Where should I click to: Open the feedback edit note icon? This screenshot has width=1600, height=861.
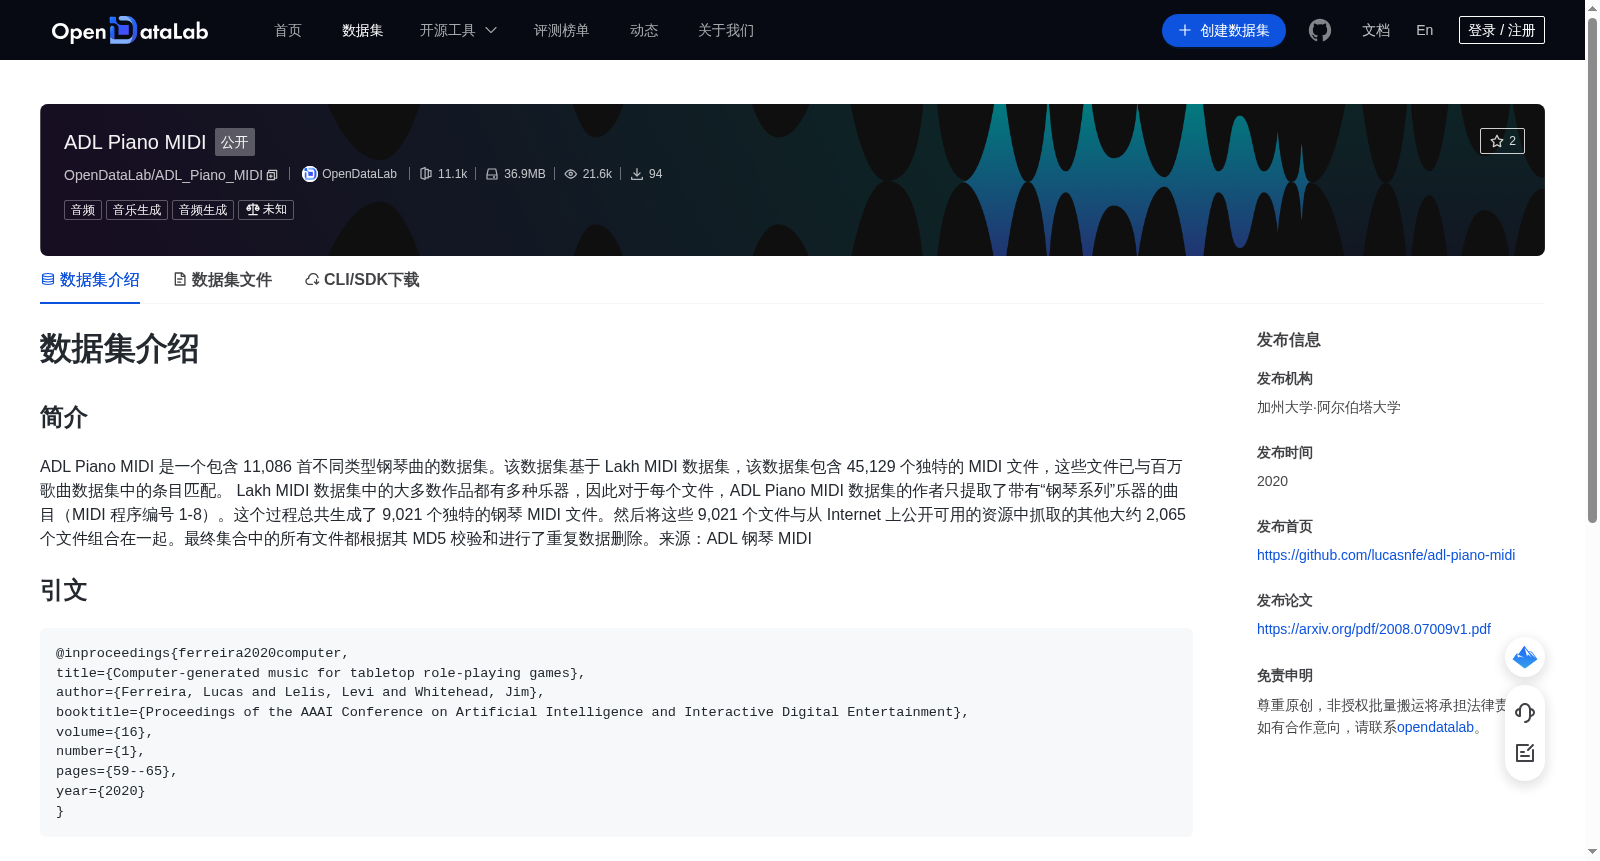1525,753
